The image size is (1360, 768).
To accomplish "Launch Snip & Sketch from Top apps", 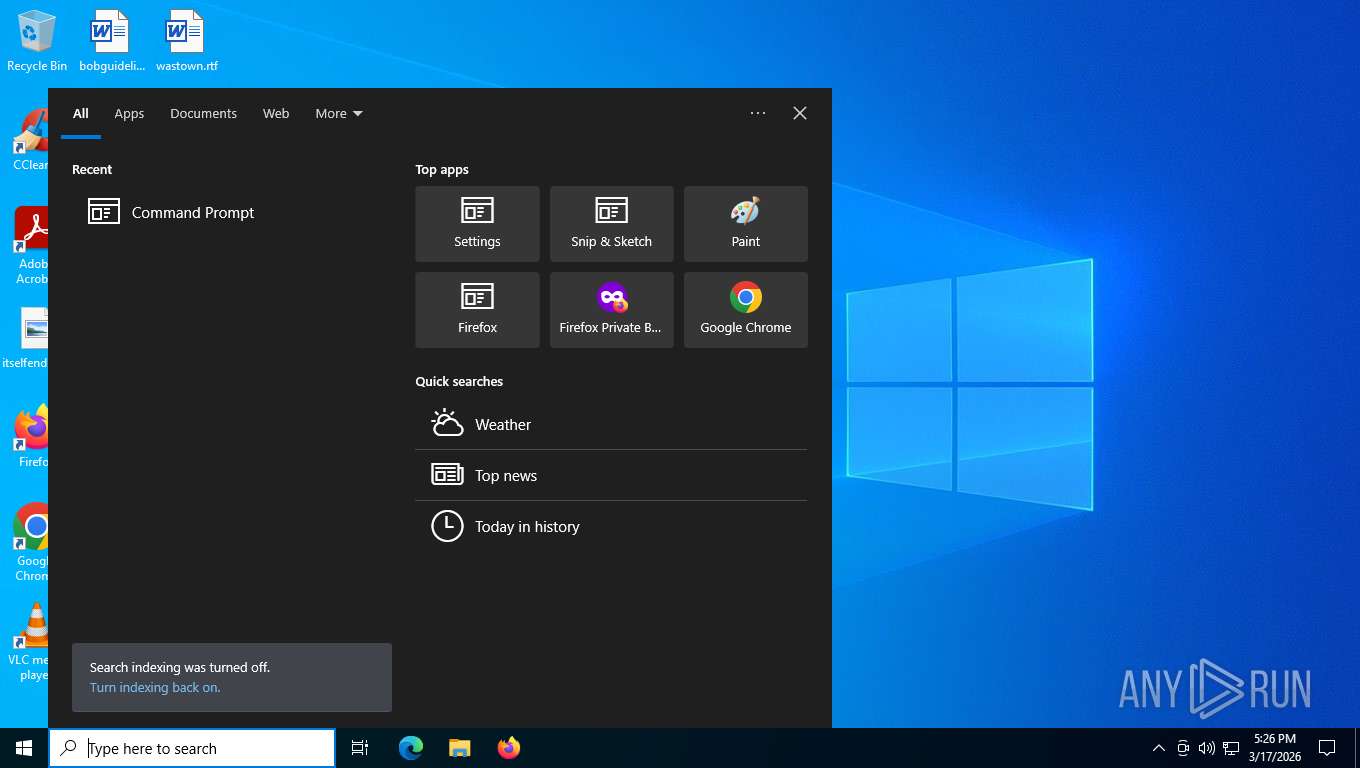I will click(x=611, y=224).
